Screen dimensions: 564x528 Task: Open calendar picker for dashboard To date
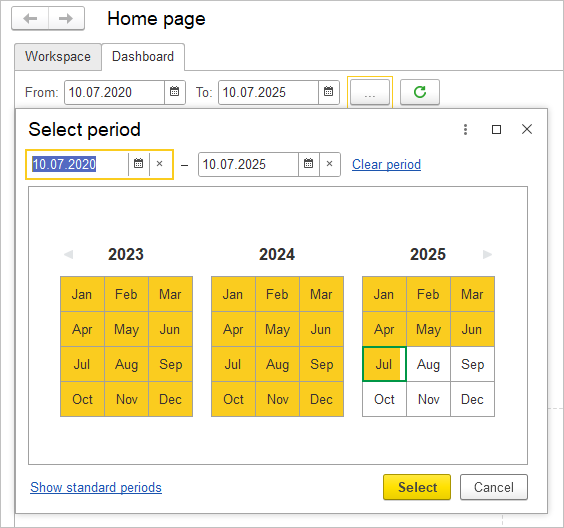[328, 92]
